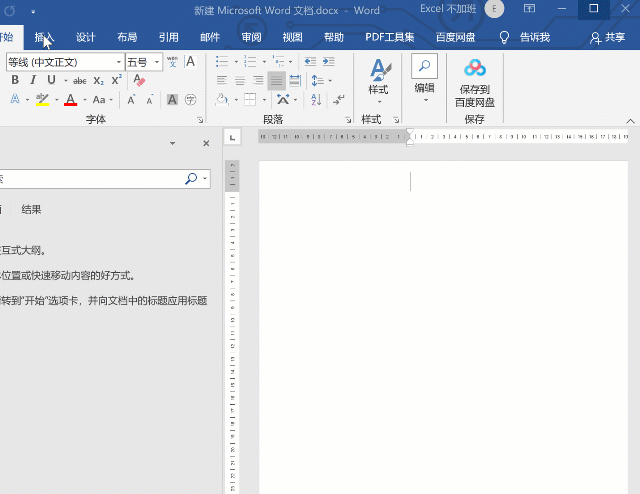Switch to Mailings tab
The width and height of the screenshot is (640, 494).
pos(210,37)
